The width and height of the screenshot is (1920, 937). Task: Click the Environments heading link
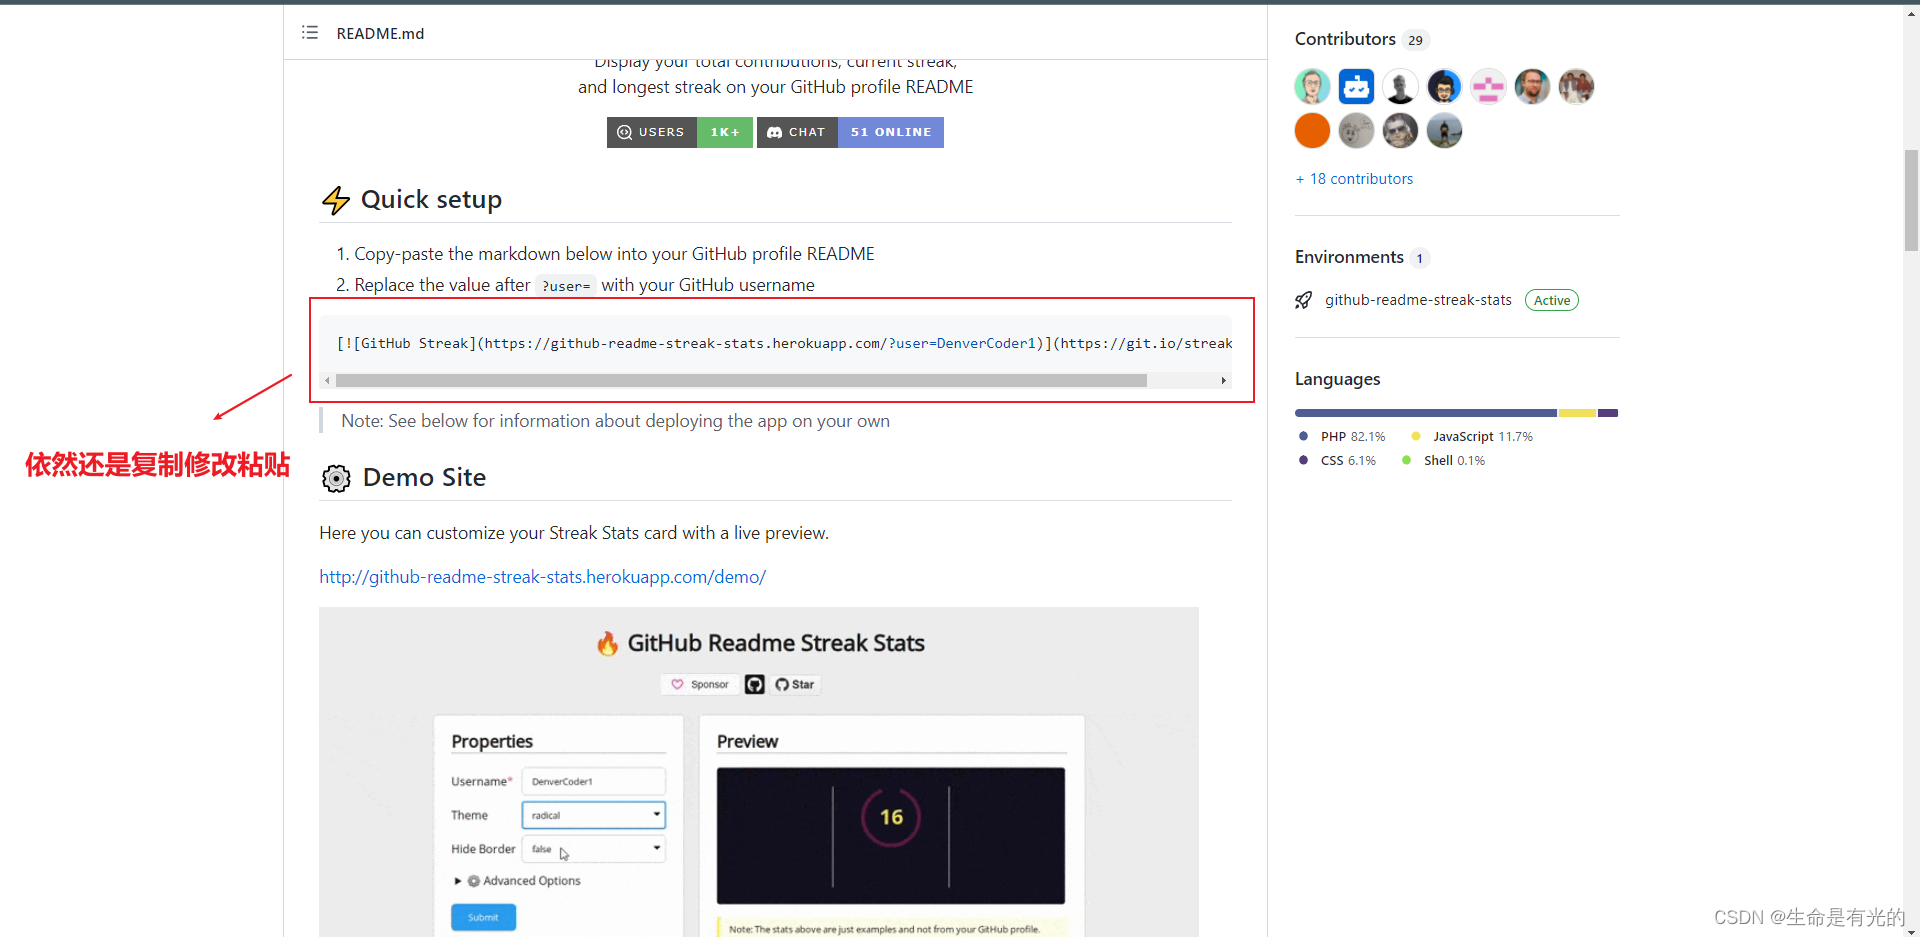pyautogui.click(x=1349, y=257)
